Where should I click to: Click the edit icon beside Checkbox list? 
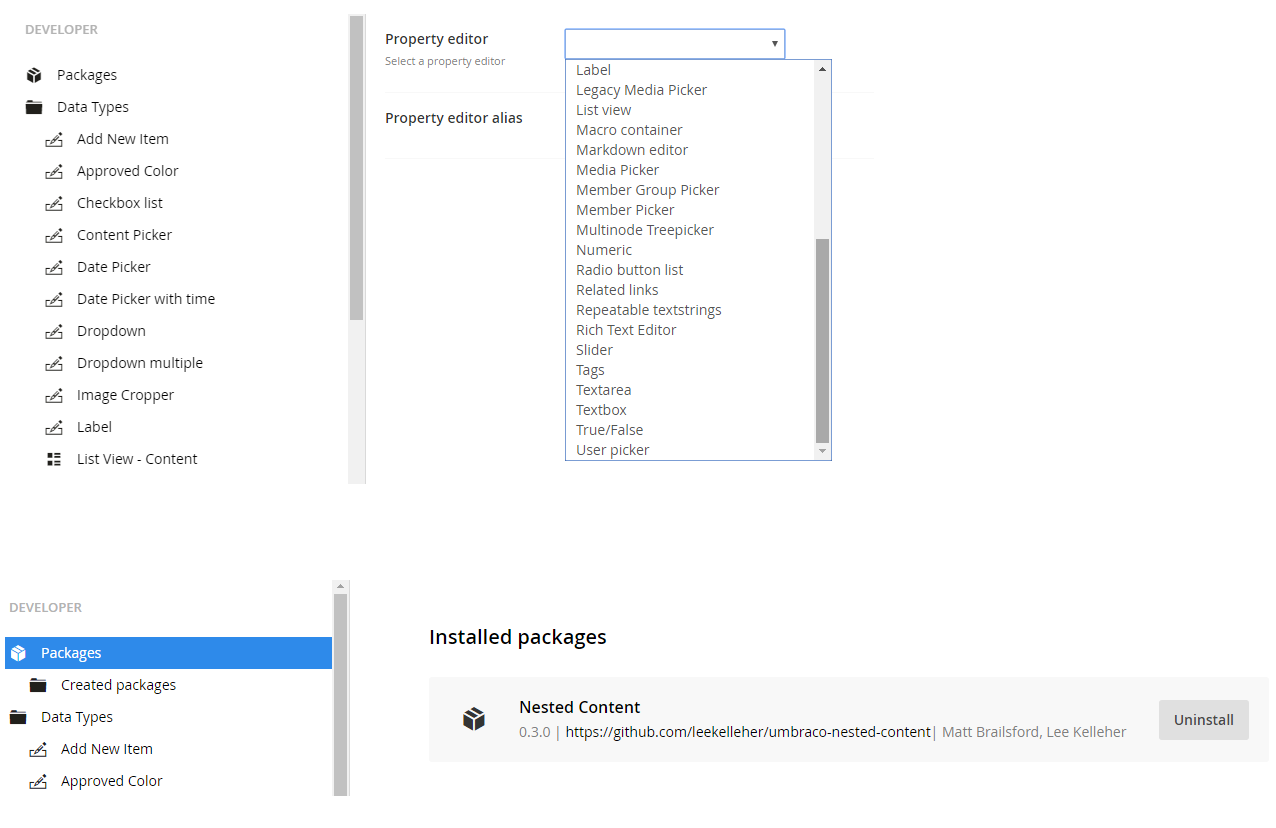point(54,203)
